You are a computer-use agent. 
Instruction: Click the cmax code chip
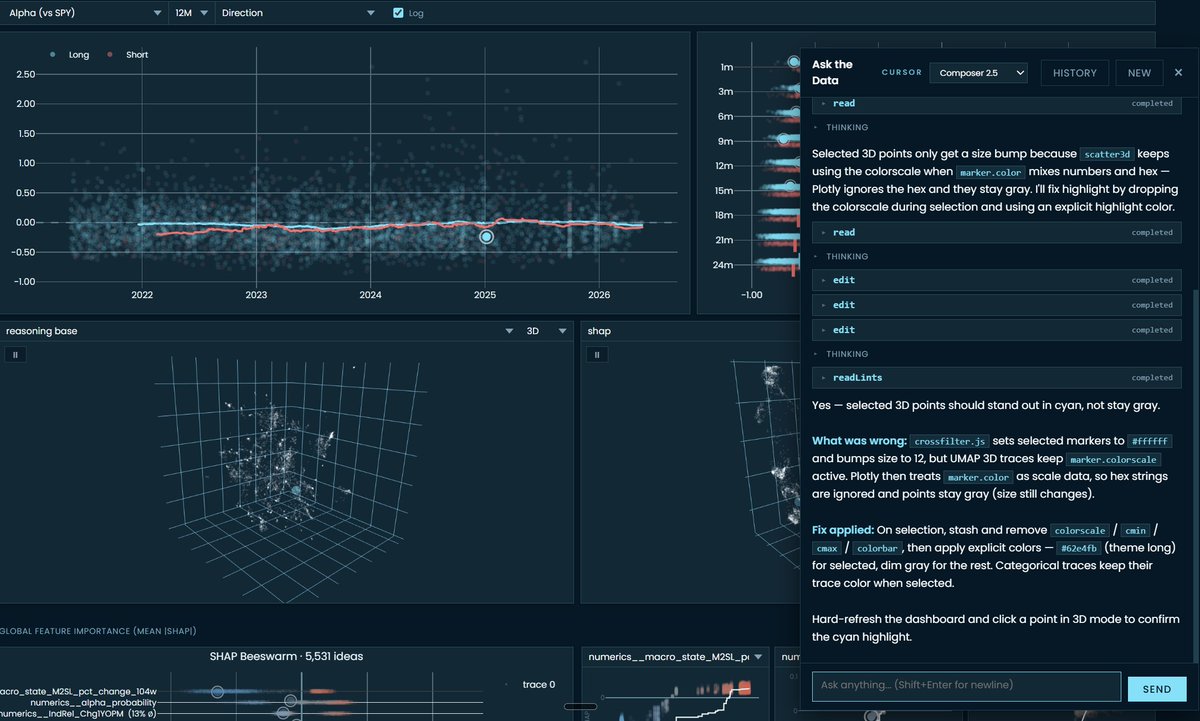click(x=827, y=548)
